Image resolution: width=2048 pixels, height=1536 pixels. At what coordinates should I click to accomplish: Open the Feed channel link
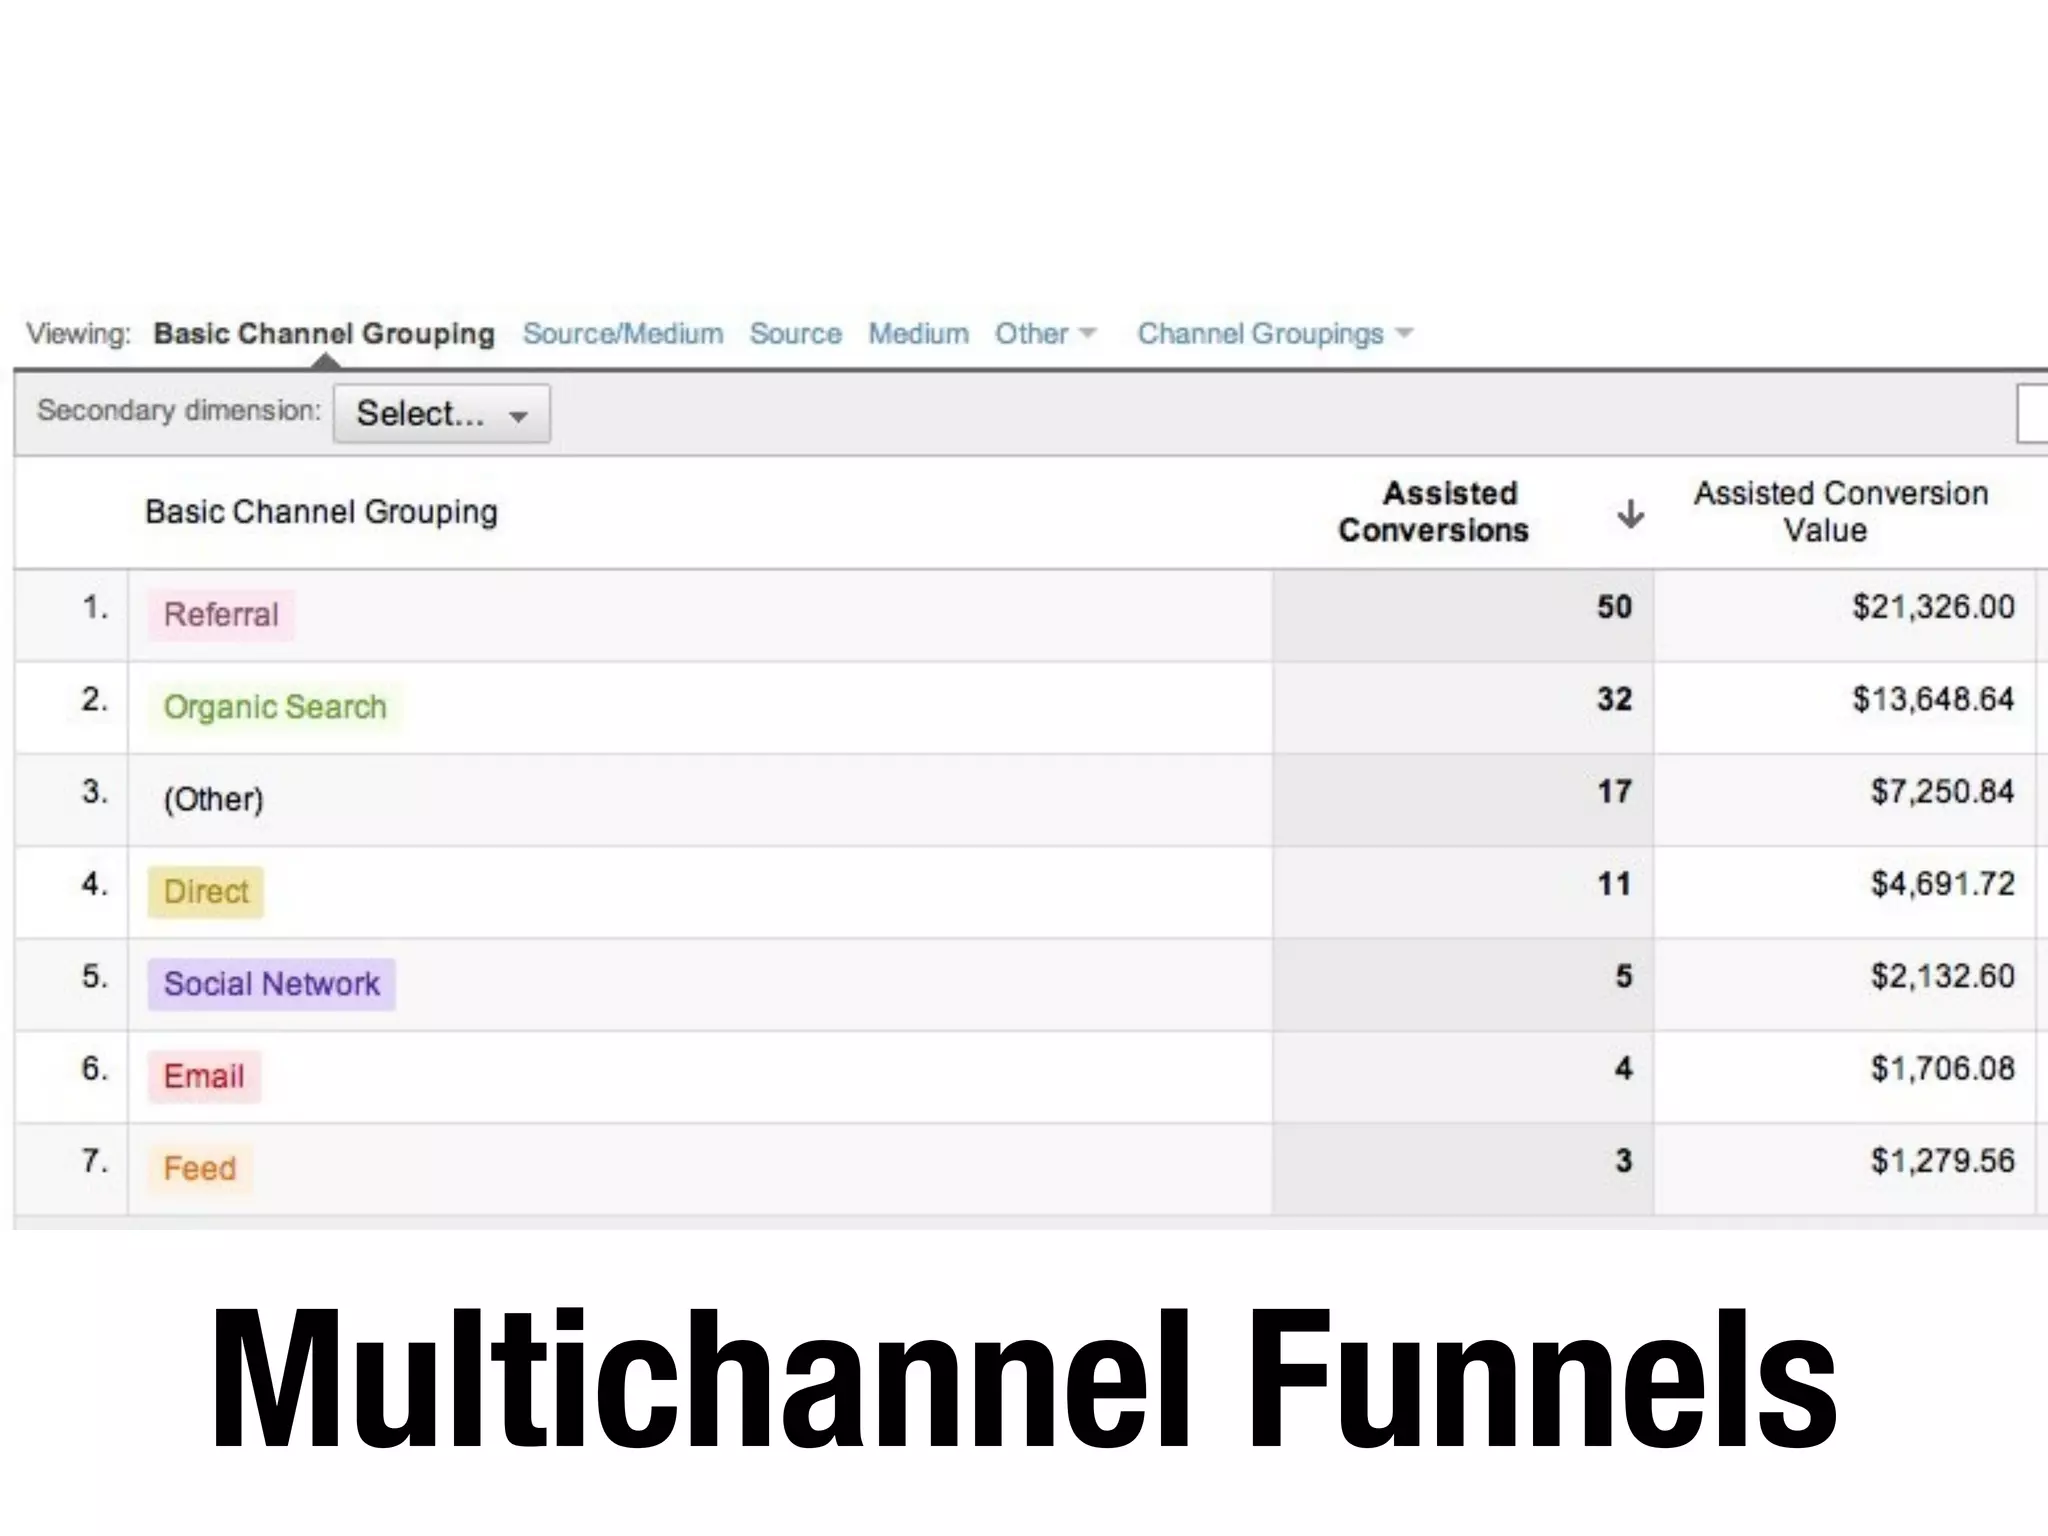click(200, 1169)
